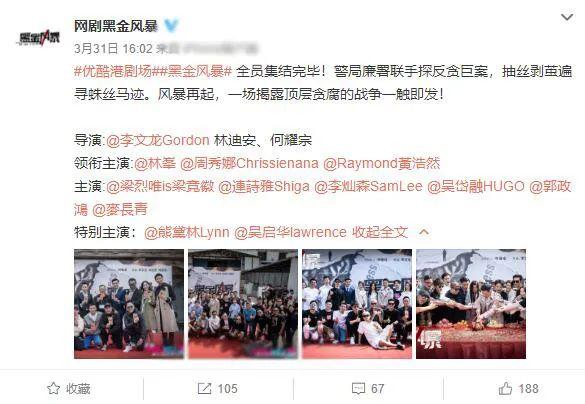The image size is (585, 404).
Task: Open the post options chevron at top right
Action: 567,17
